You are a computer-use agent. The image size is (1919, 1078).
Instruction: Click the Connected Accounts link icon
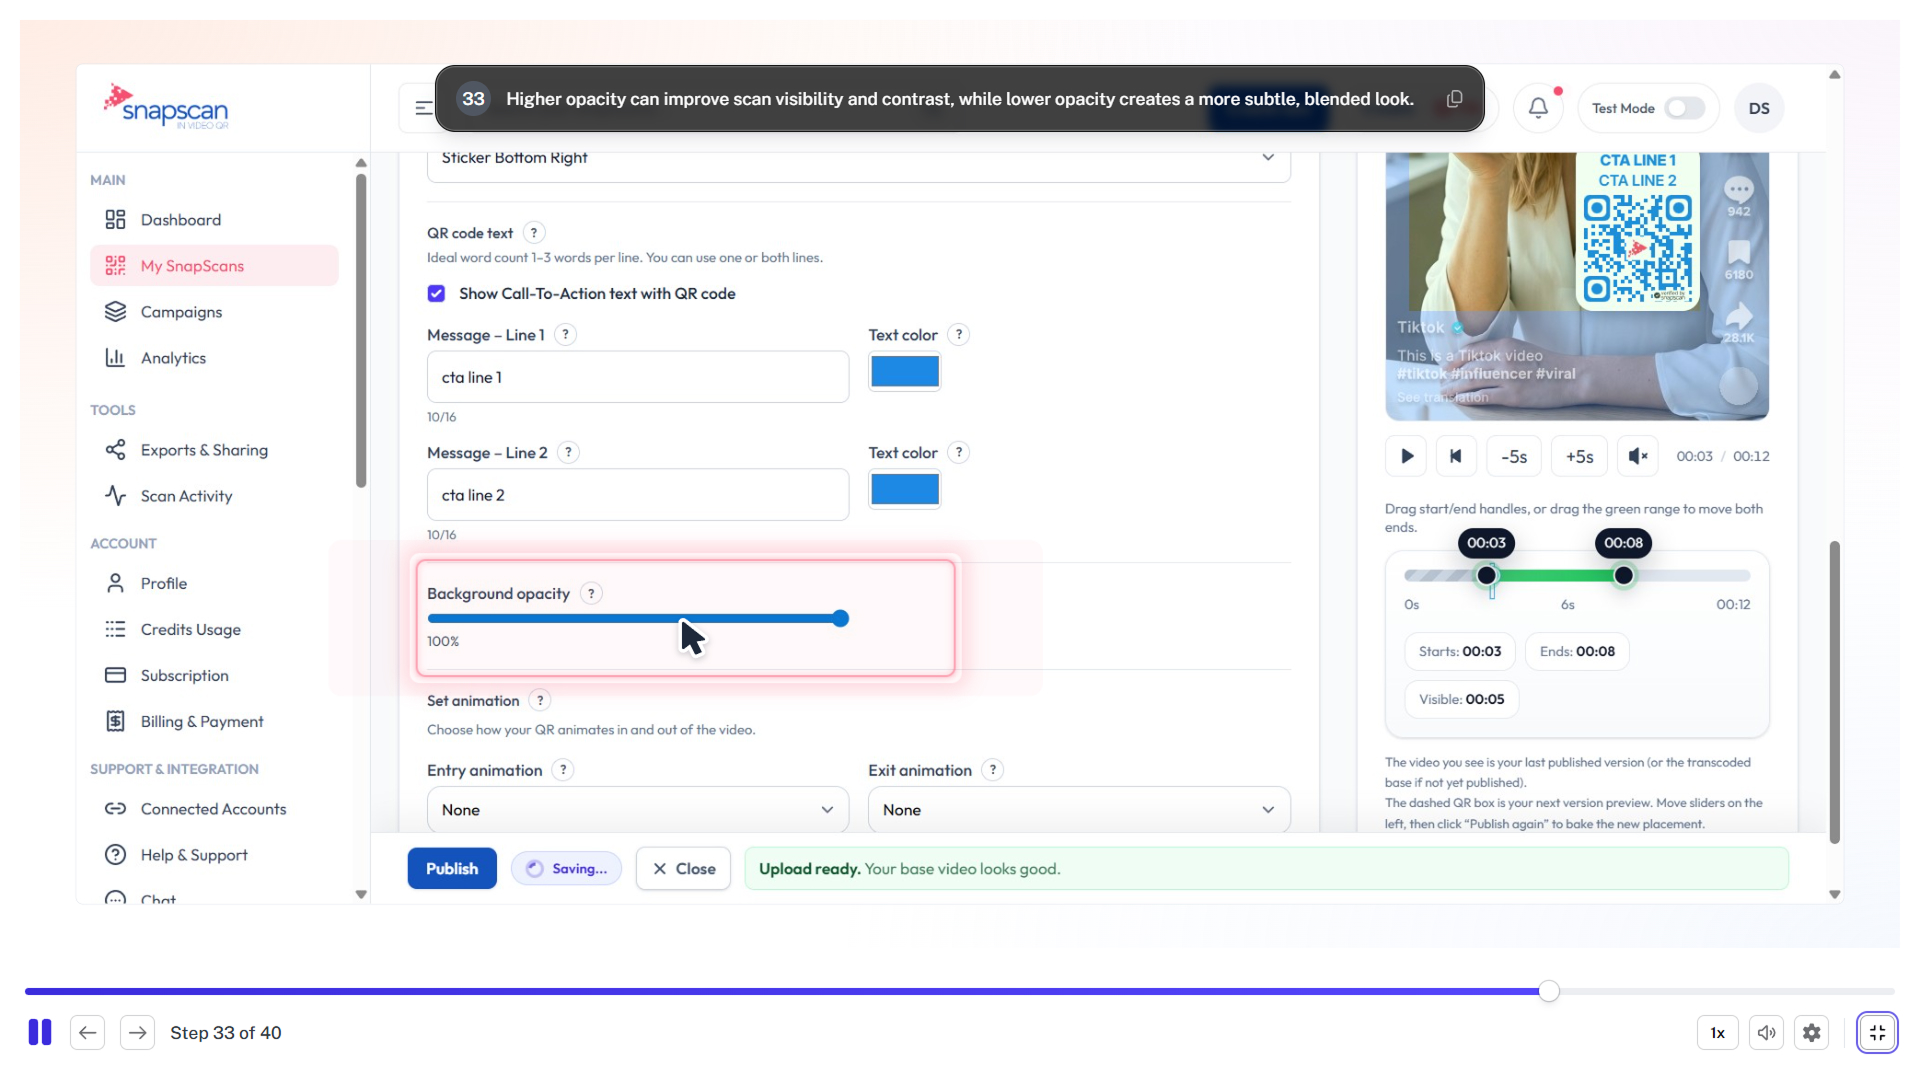(115, 809)
